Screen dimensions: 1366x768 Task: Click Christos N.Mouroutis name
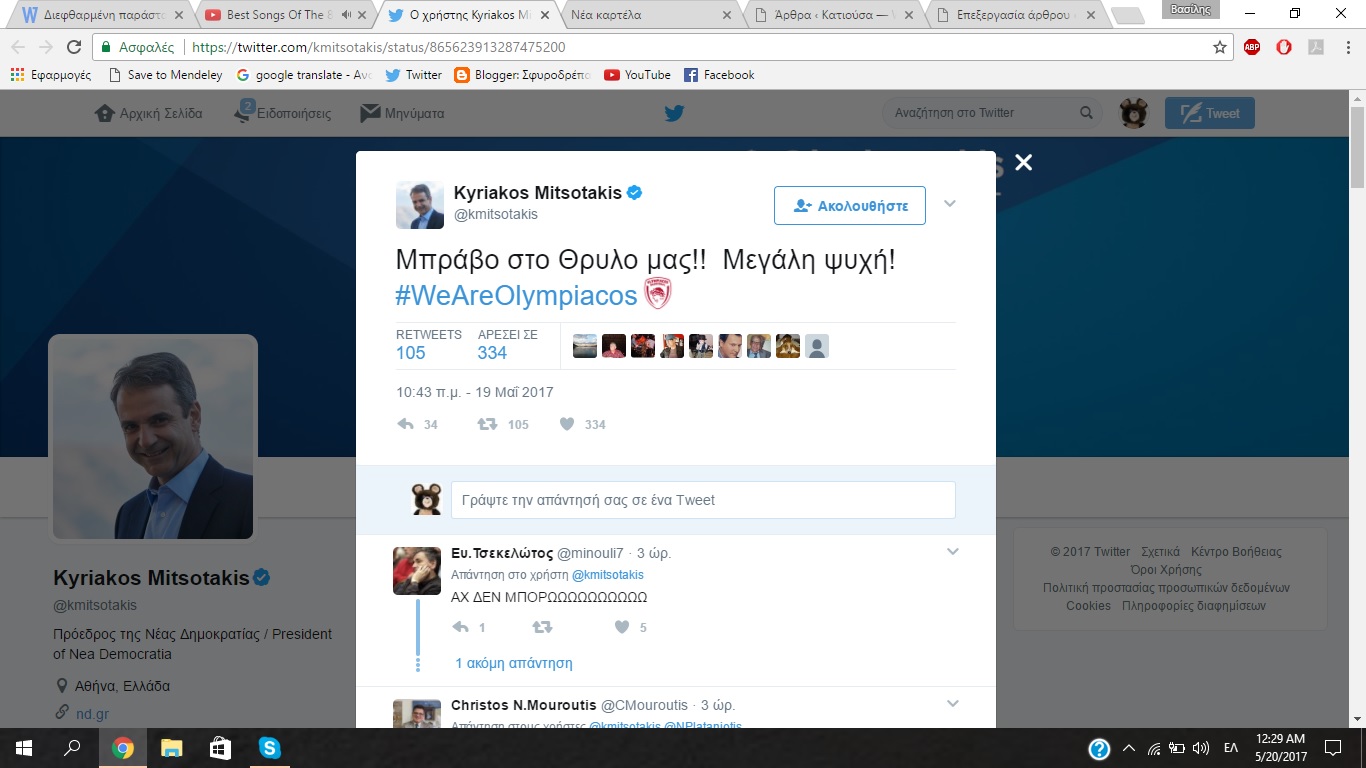522,705
